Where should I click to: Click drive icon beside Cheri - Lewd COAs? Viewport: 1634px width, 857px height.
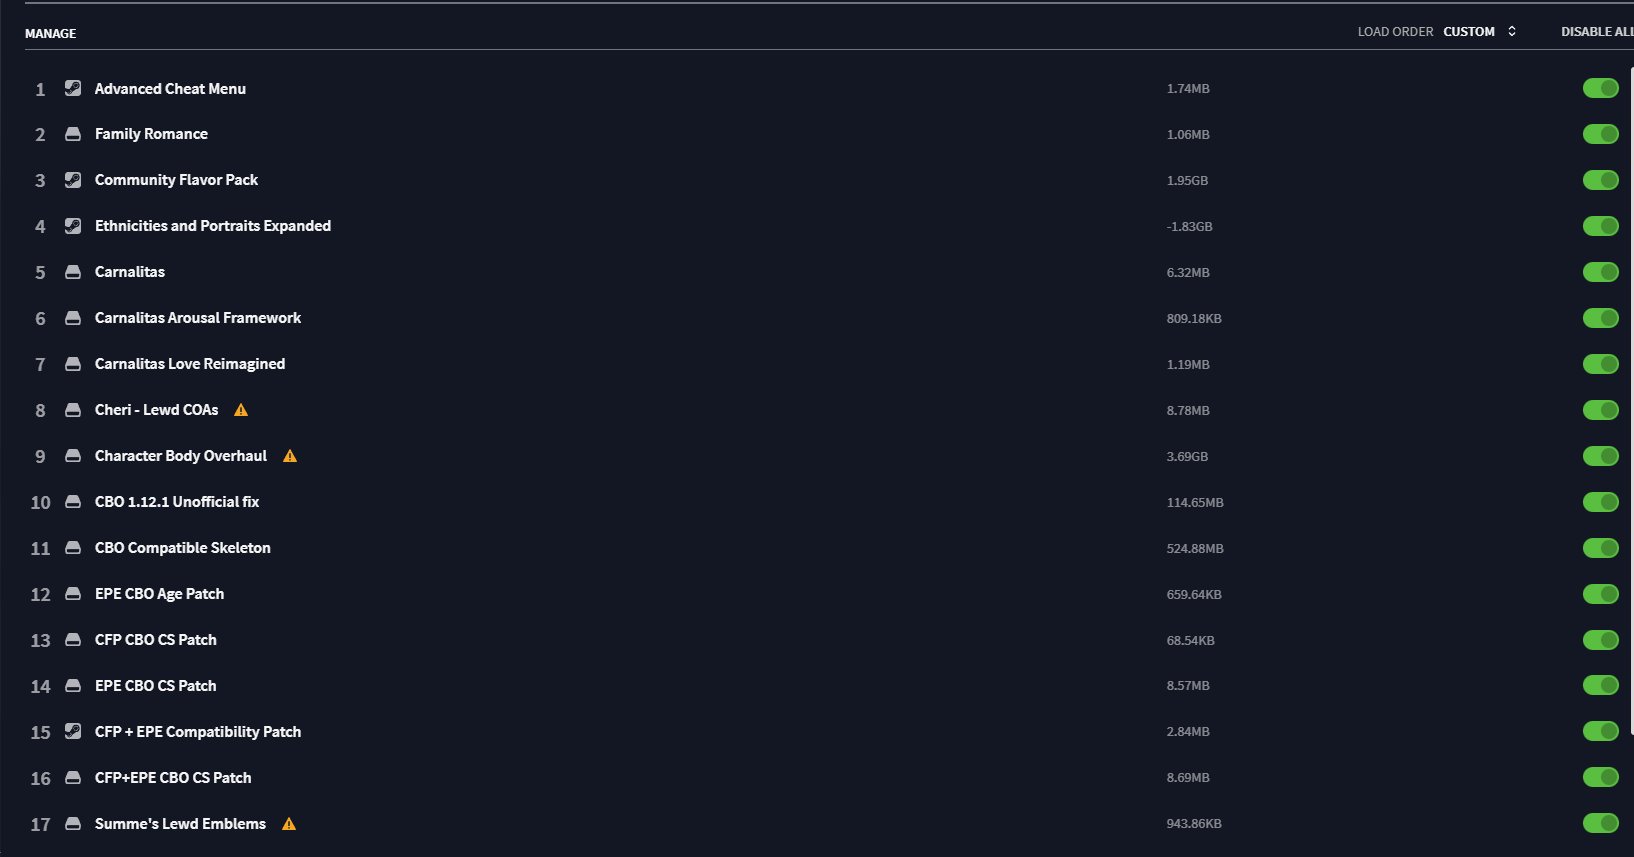[x=73, y=410]
